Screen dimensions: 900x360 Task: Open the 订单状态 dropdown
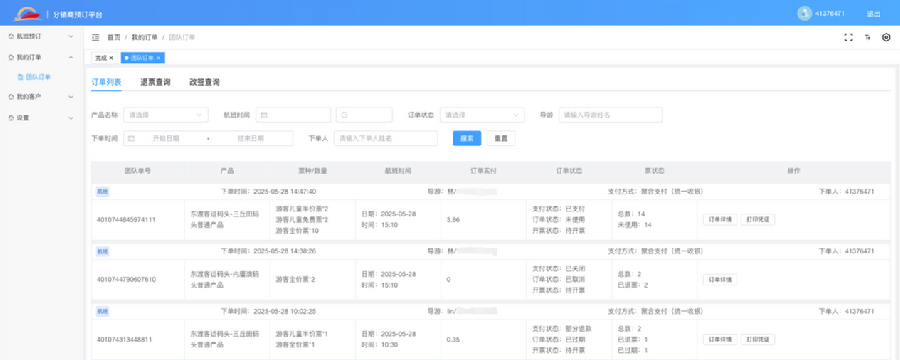[x=482, y=115]
